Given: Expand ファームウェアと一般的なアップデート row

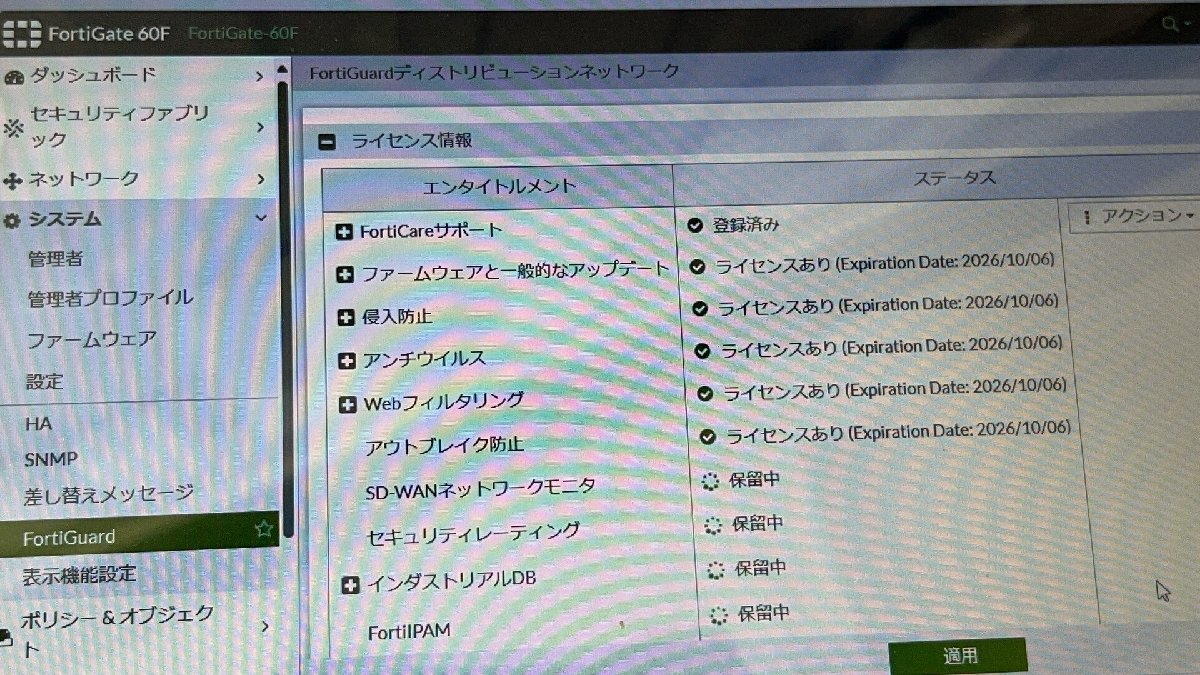Looking at the screenshot, I should click(345, 274).
